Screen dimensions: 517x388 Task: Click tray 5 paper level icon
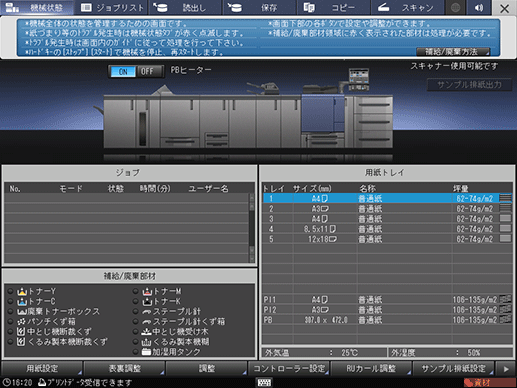point(505,238)
